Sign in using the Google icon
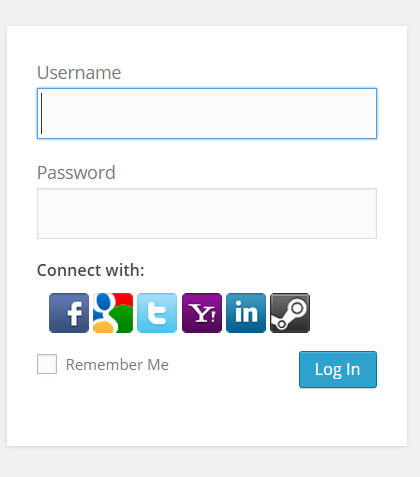 113,313
